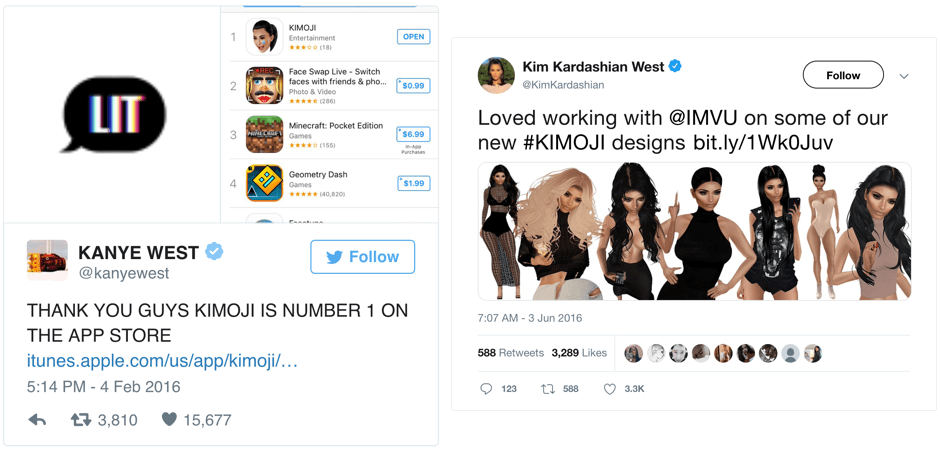Click Kim Kardashian West's verified badge
The image size is (940, 450).
tap(676, 67)
